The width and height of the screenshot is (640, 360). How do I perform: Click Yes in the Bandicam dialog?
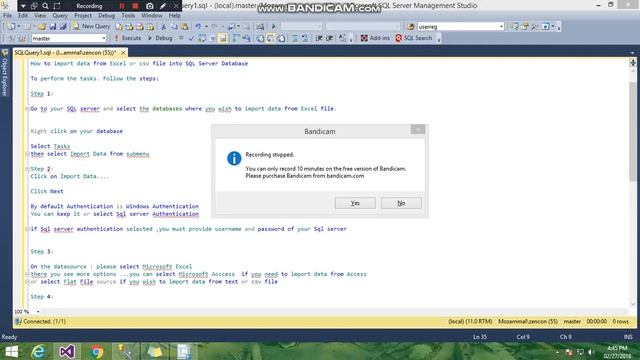tap(355, 203)
